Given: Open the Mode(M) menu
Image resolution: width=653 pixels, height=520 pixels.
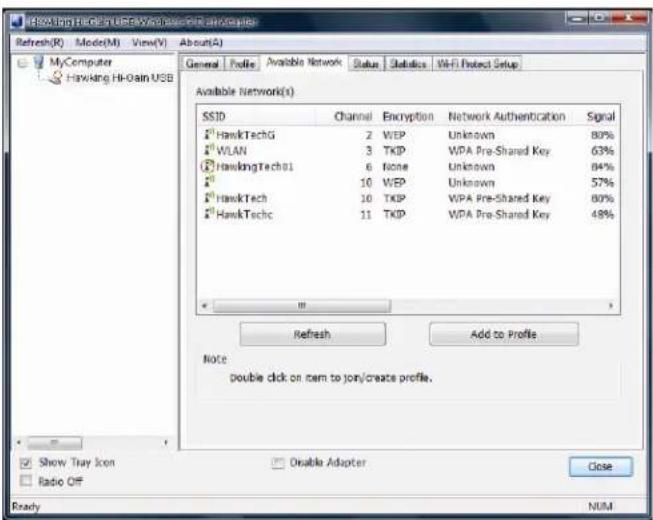Looking at the screenshot, I should point(98,42).
